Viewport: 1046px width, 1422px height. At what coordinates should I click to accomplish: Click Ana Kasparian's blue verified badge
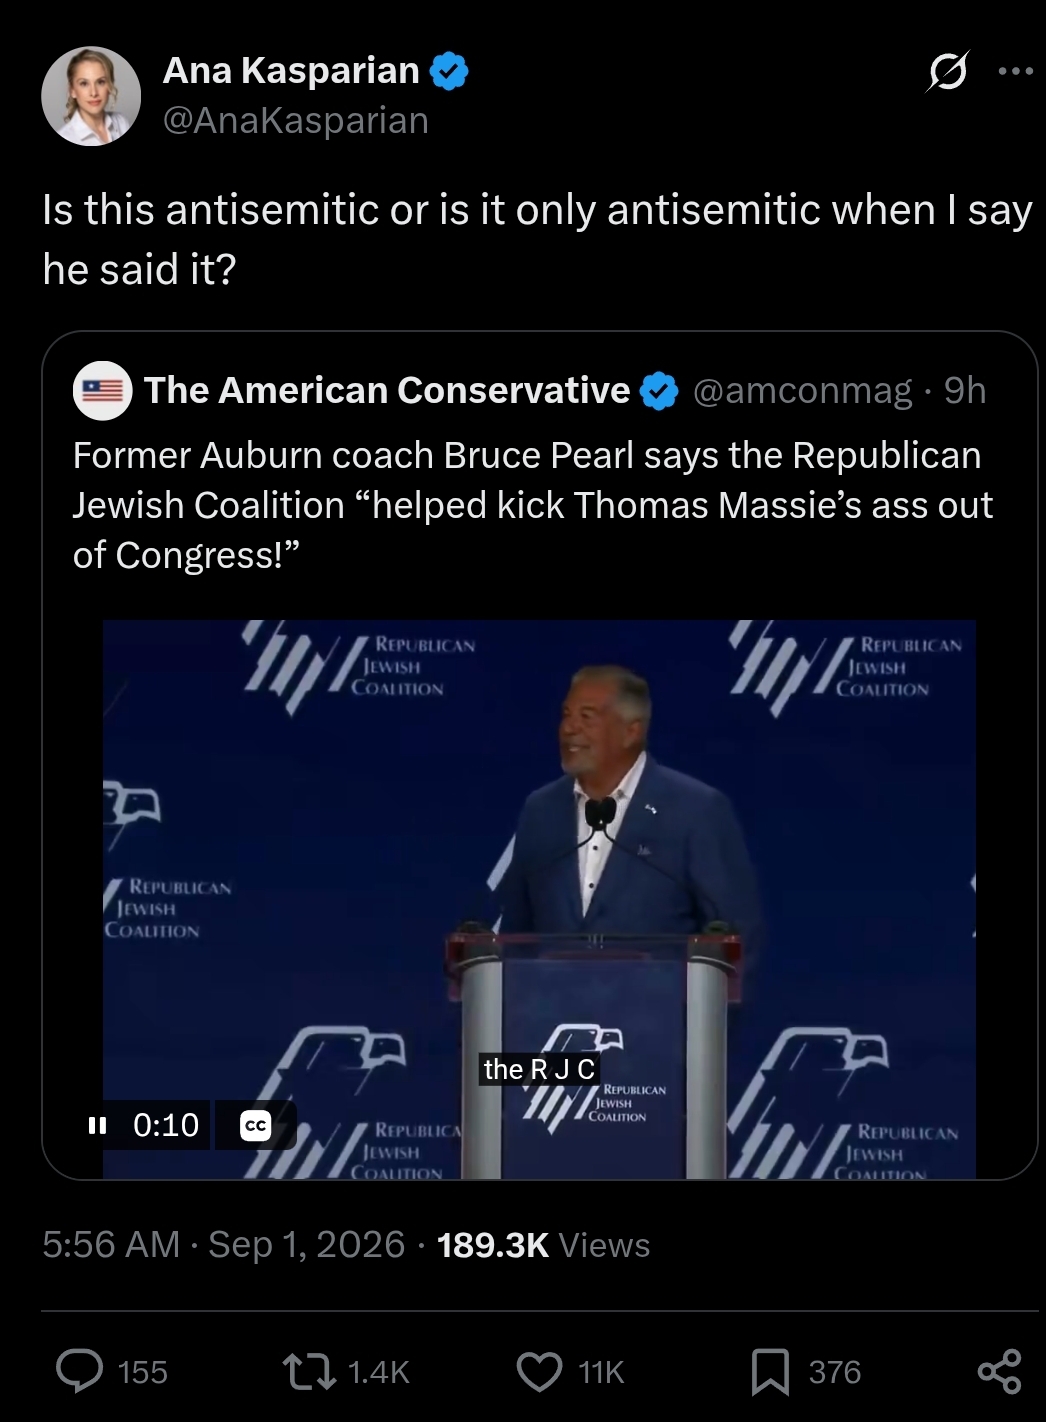click(449, 72)
